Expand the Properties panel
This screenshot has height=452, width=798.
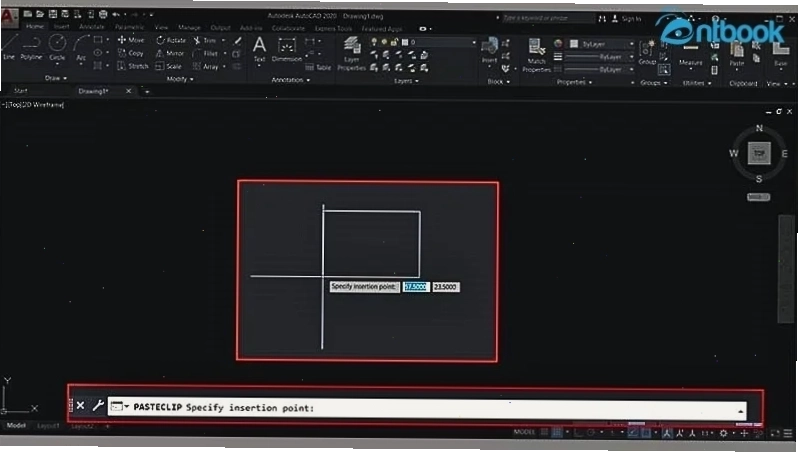point(574,82)
